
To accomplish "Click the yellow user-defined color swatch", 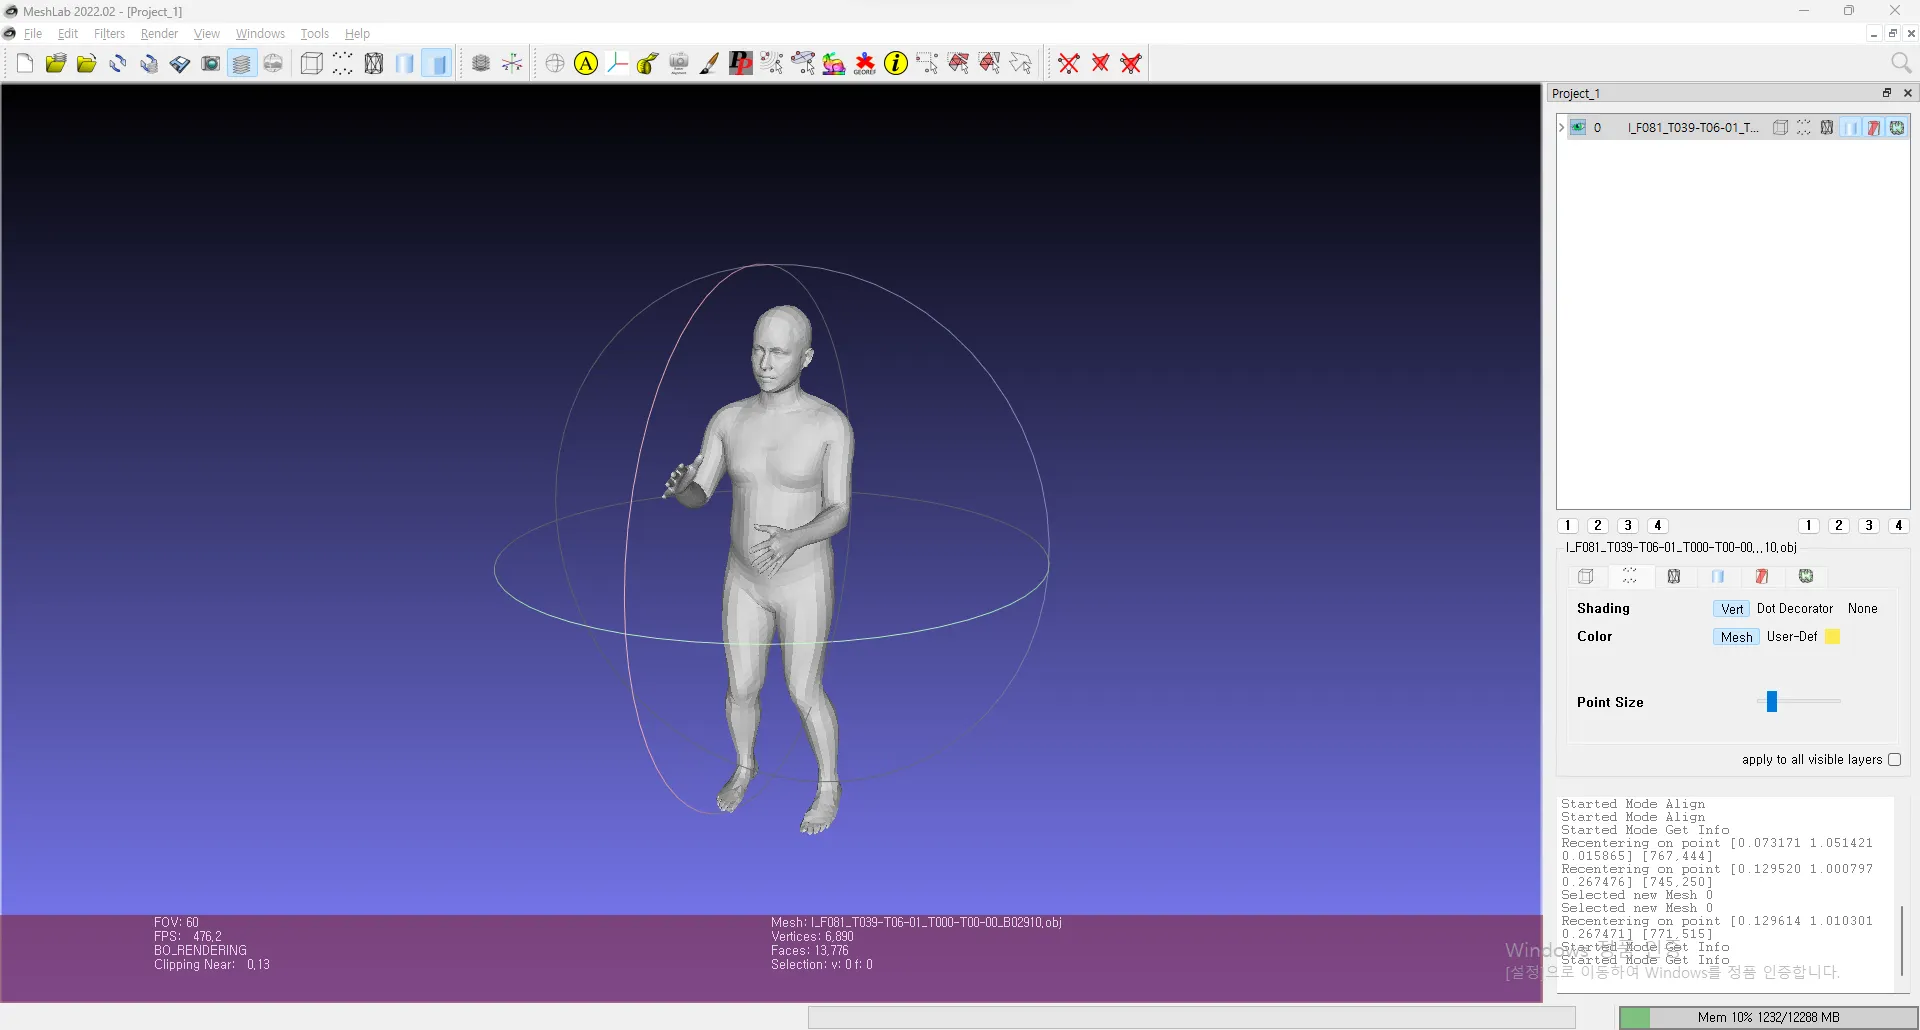I will click(1832, 637).
